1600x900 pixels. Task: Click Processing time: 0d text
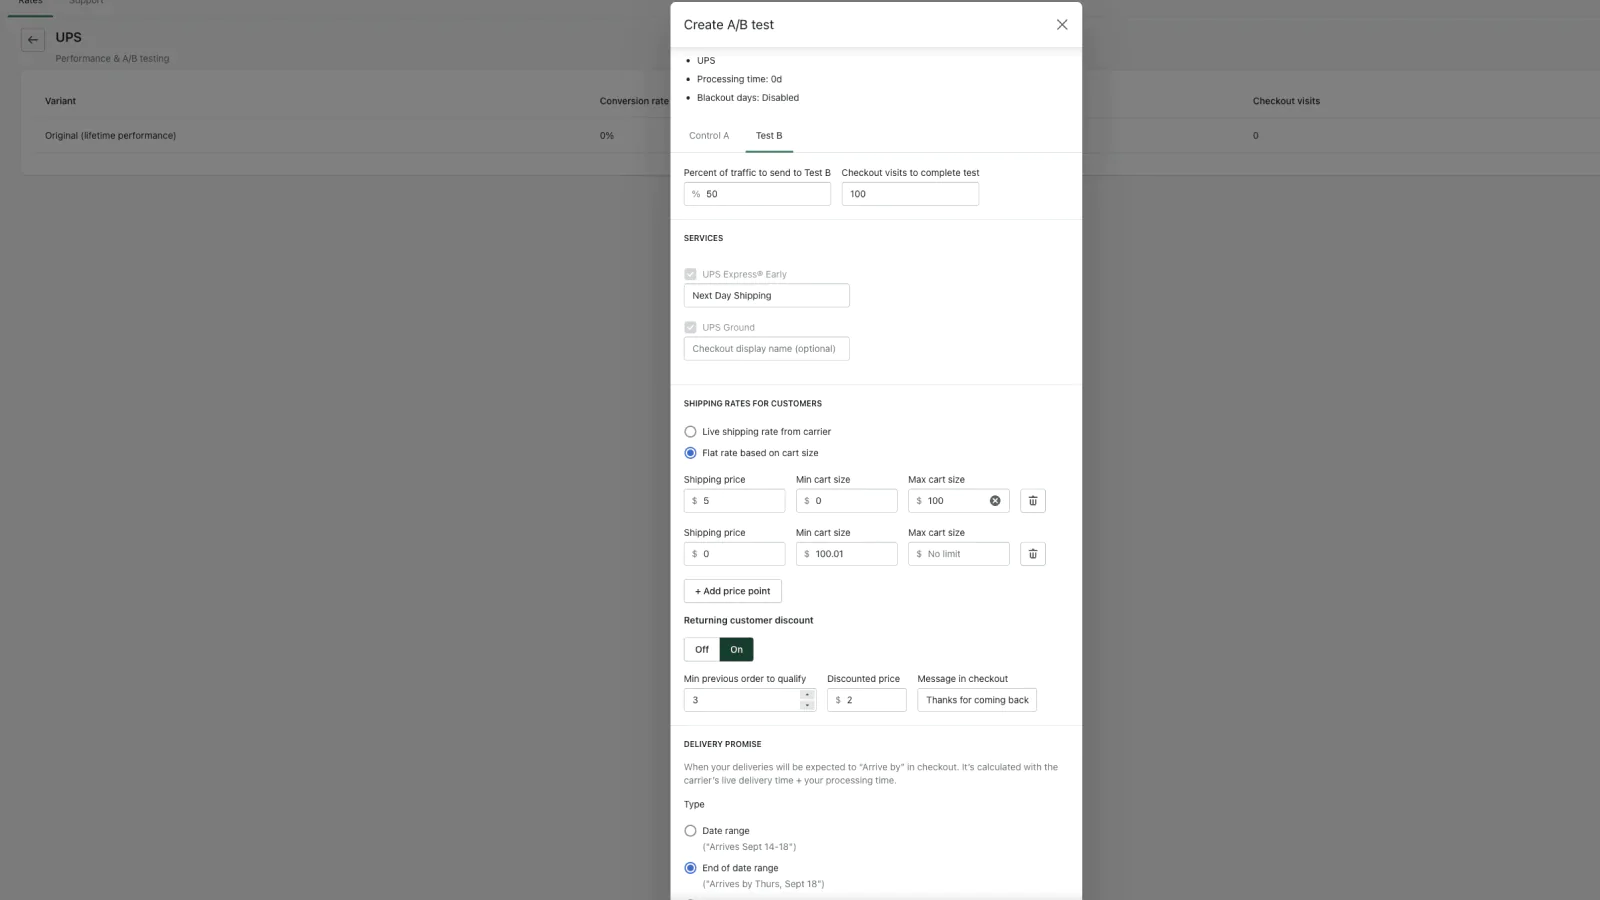739,79
